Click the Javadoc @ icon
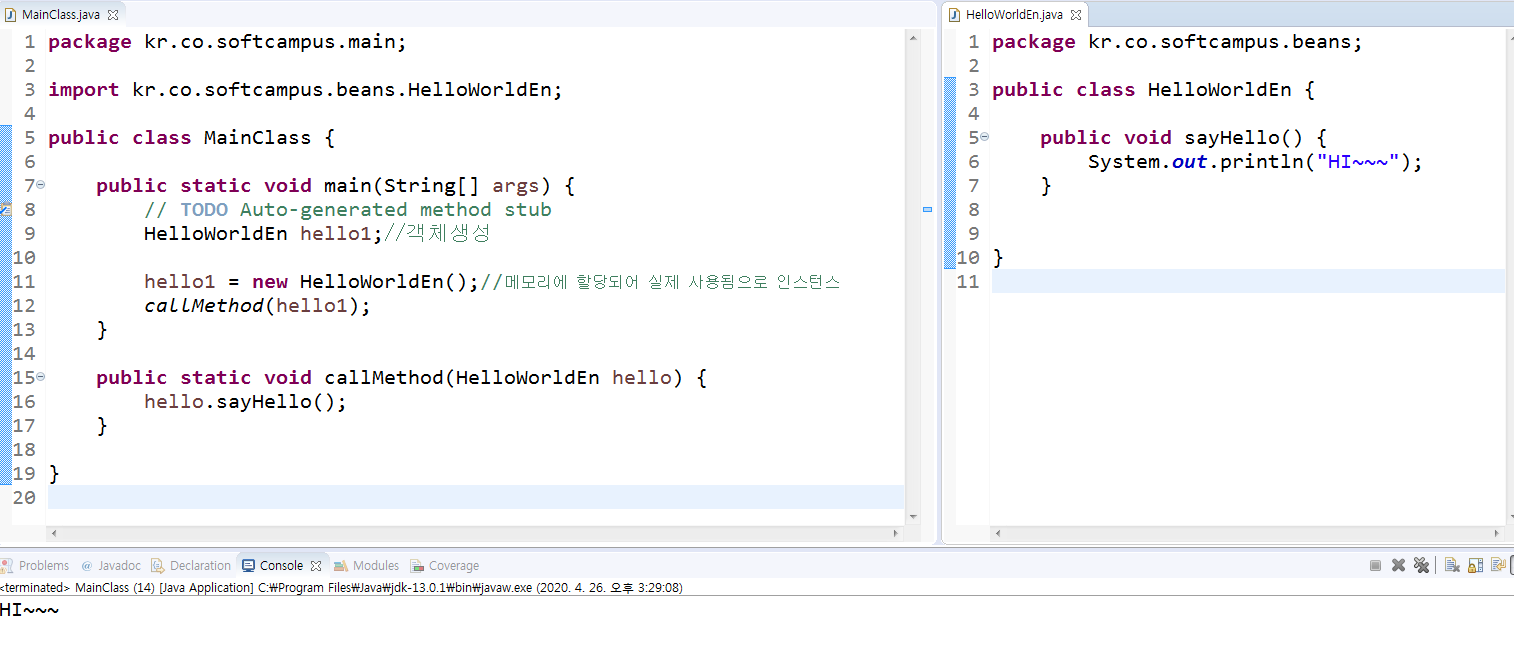The width and height of the screenshot is (1514, 665). pos(87,566)
